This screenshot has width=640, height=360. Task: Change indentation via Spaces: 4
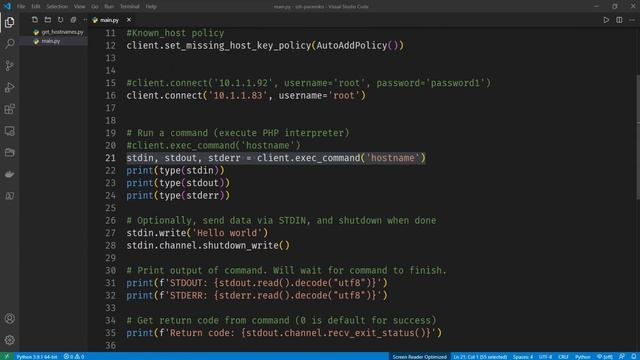click(523, 356)
